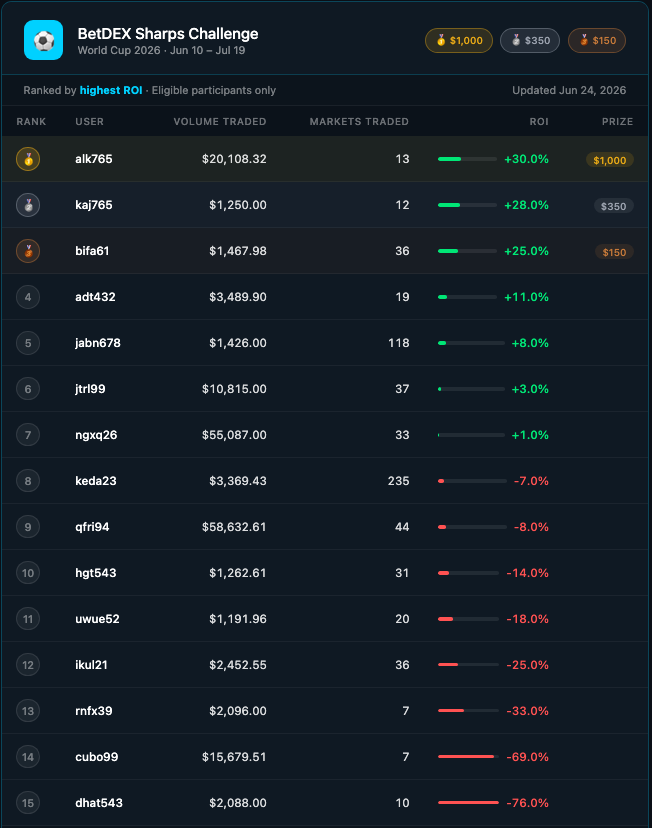This screenshot has height=828, width=652.
Task: Click rank 8 badge for keda23
Action: [28, 481]
